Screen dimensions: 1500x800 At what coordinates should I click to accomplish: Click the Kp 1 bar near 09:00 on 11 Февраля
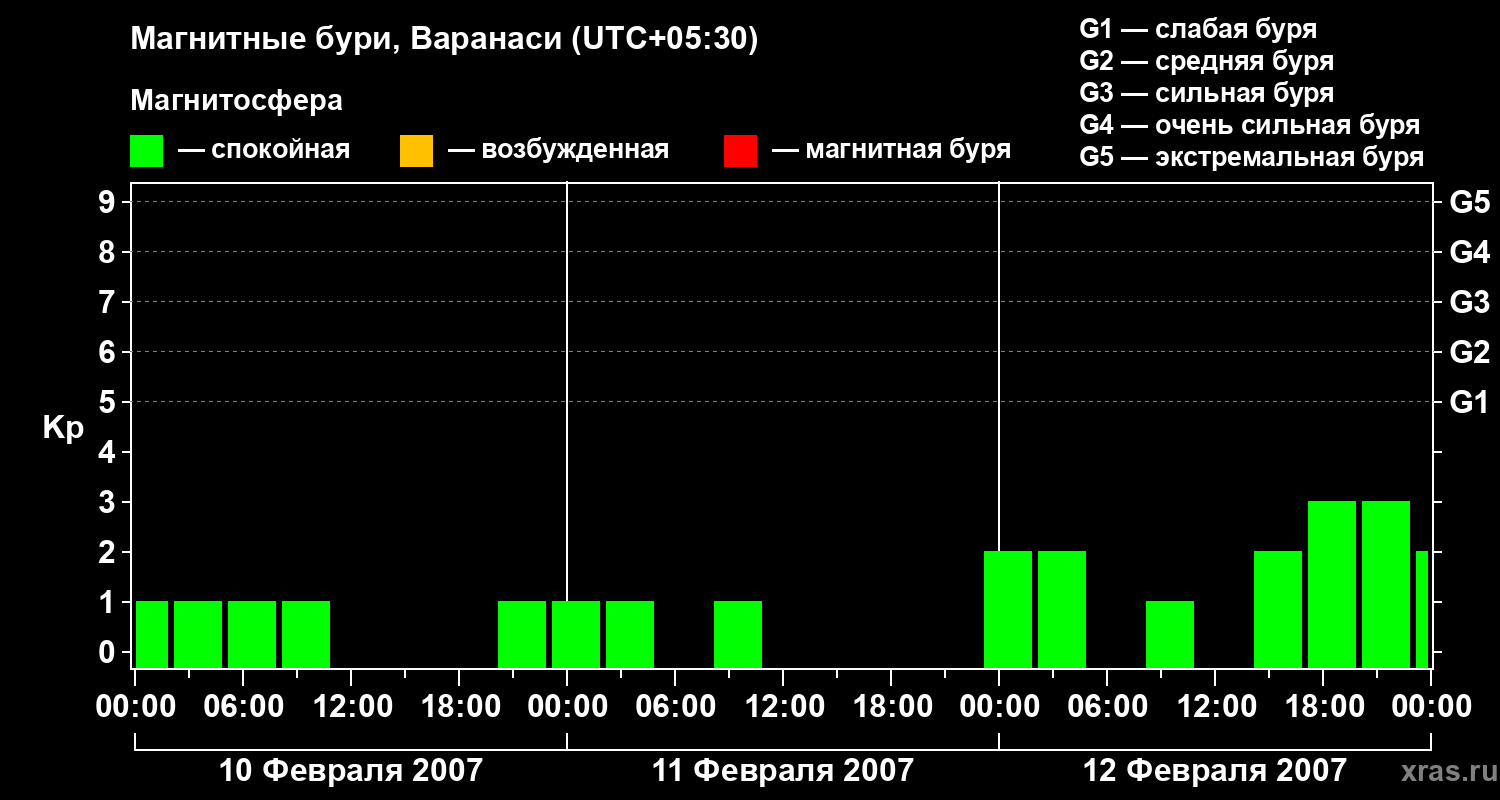(x=738, y=634)
